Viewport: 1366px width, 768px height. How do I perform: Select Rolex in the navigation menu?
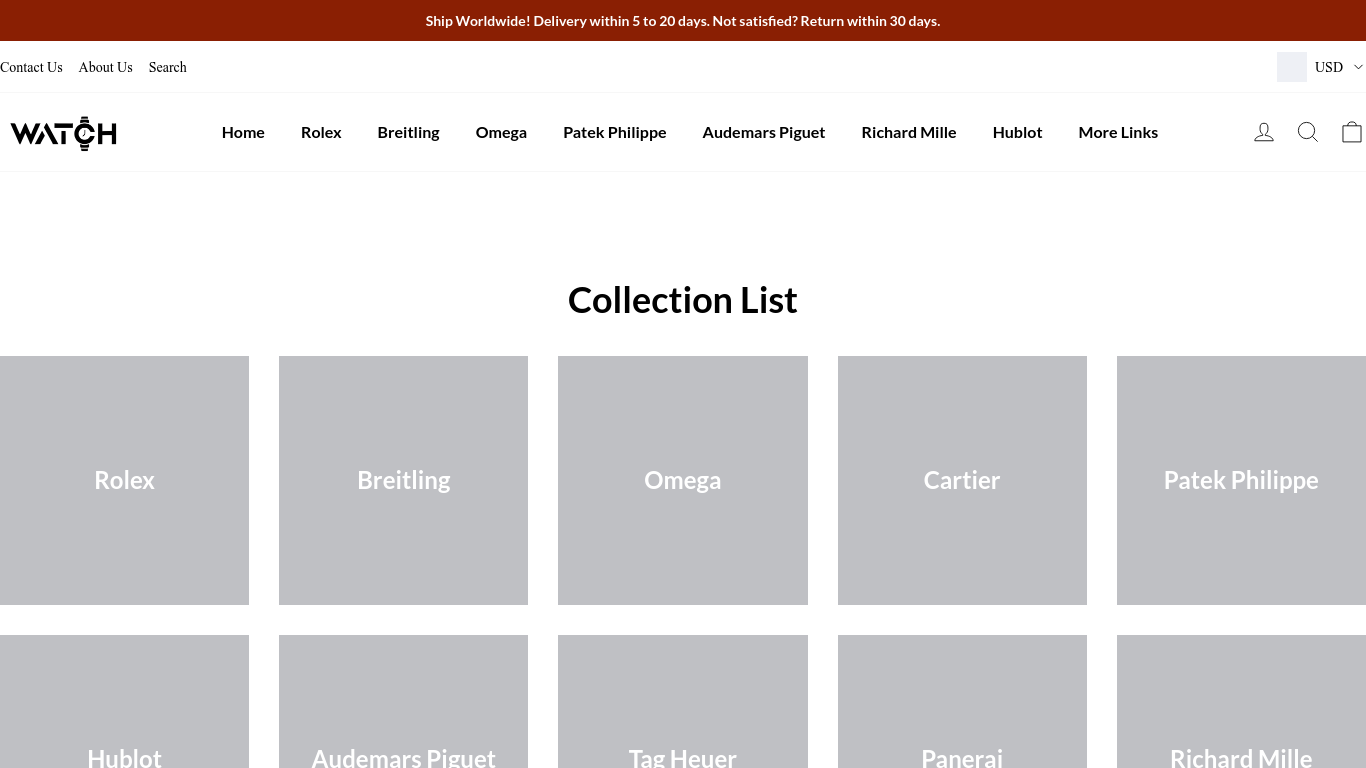[x=321, y=132]
